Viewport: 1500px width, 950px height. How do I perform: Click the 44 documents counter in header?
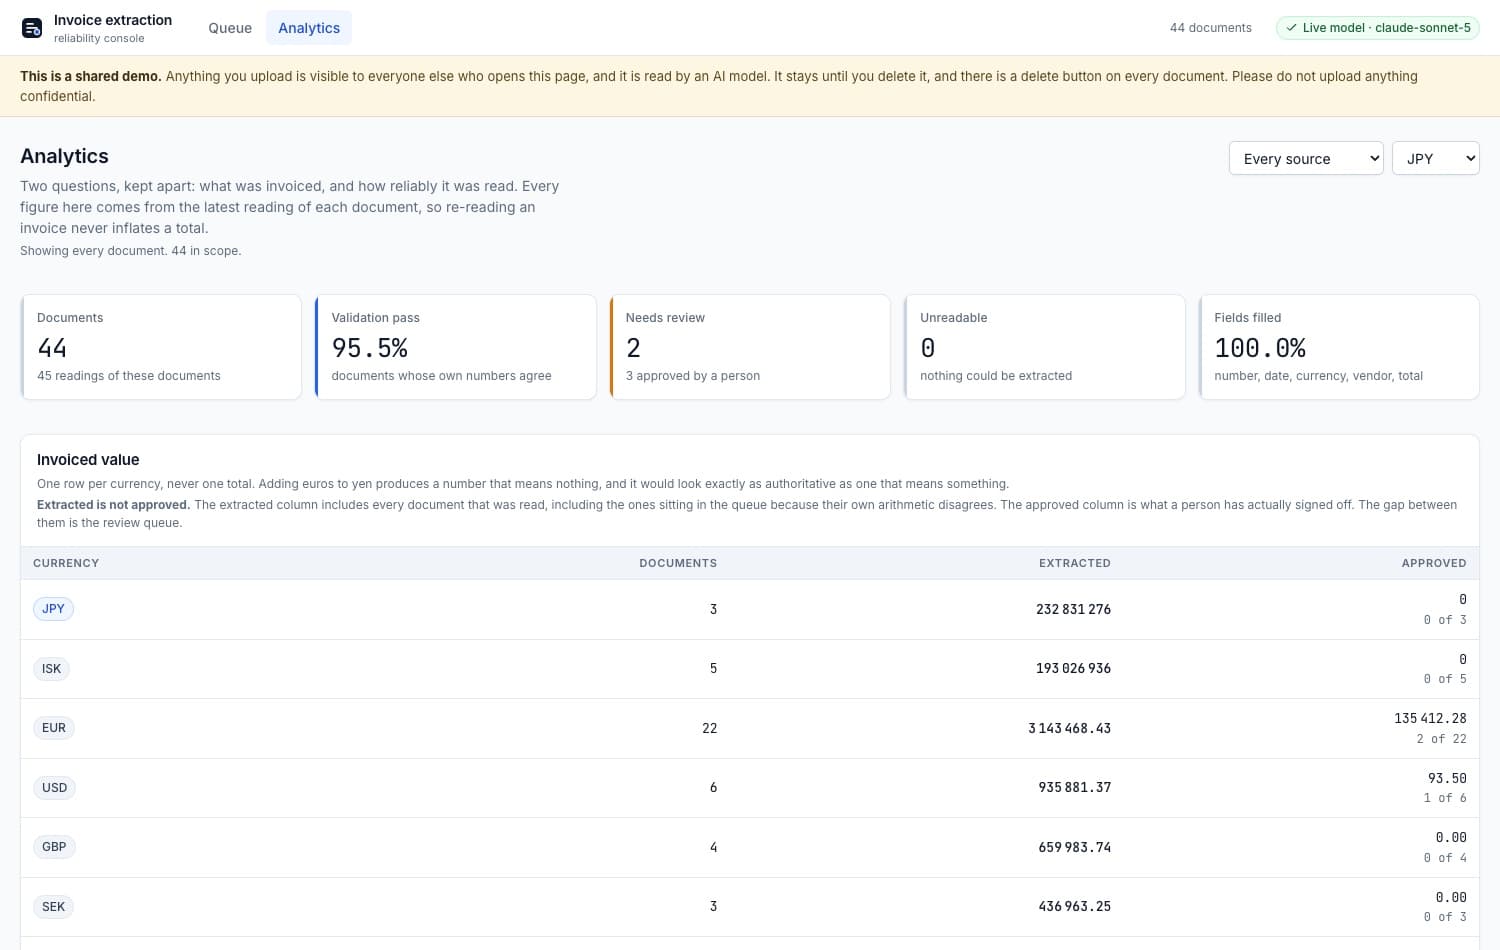[x=1210, y=28]
